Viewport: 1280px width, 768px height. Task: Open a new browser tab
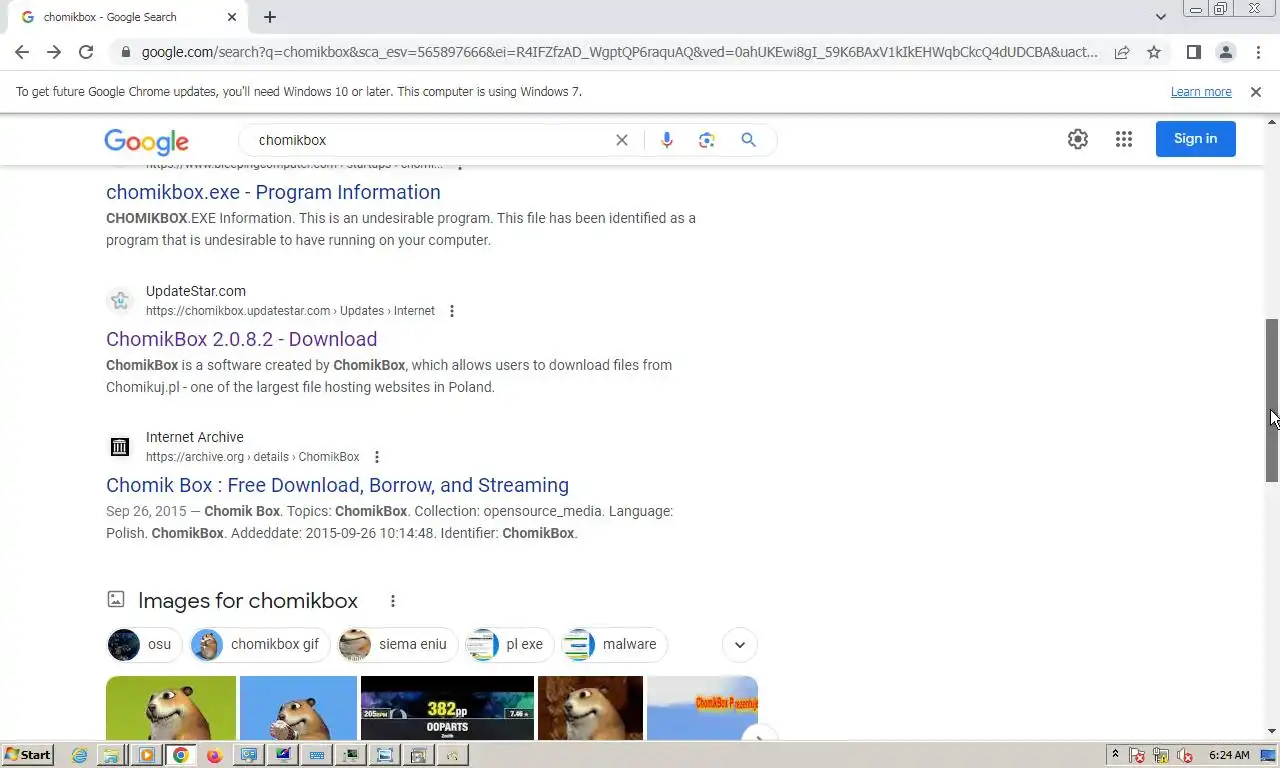(x=270, y=17)
